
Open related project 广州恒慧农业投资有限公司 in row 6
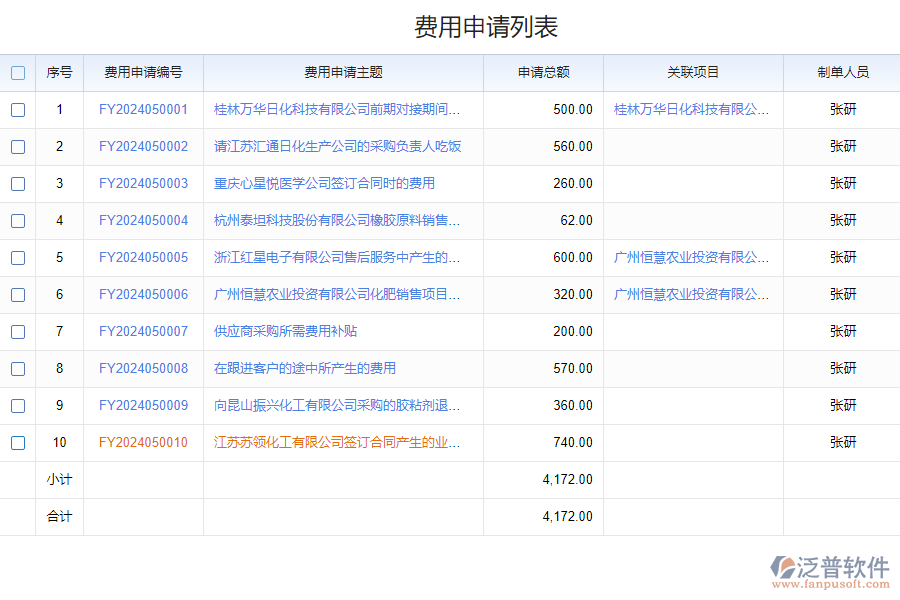[690, 294]
